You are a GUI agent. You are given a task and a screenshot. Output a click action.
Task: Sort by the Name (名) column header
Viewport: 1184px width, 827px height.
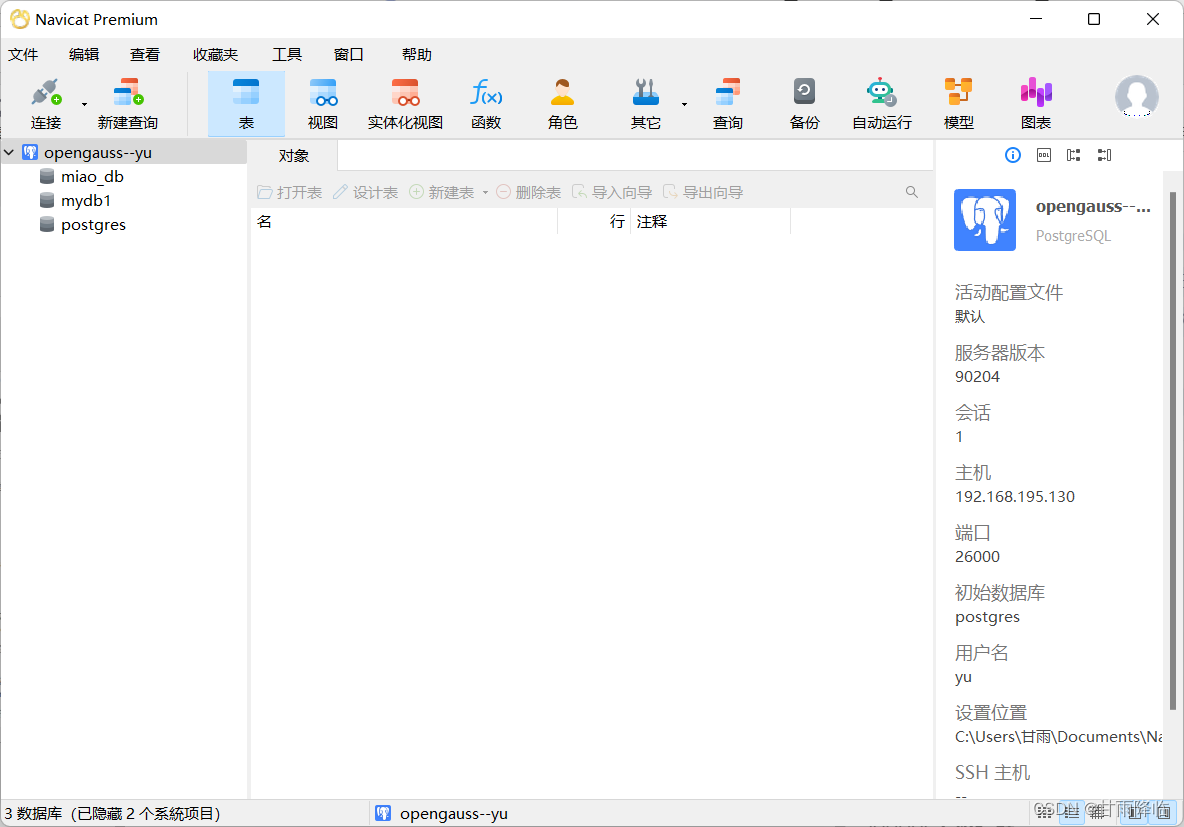pos(404,221)
